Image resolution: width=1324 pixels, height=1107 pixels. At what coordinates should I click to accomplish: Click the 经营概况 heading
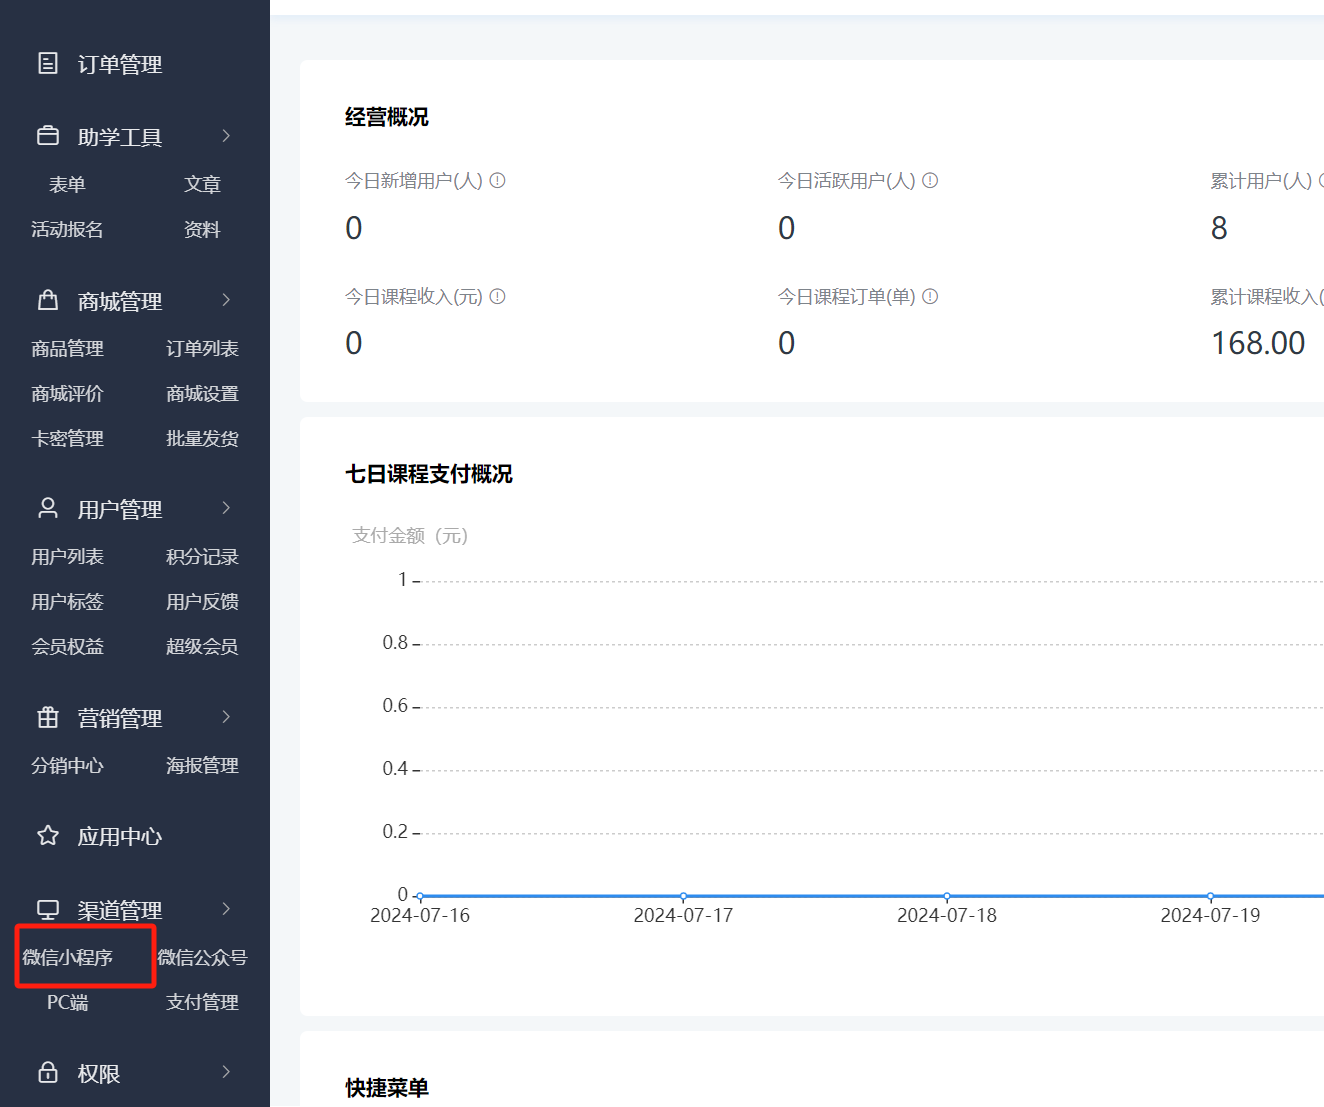387,117
